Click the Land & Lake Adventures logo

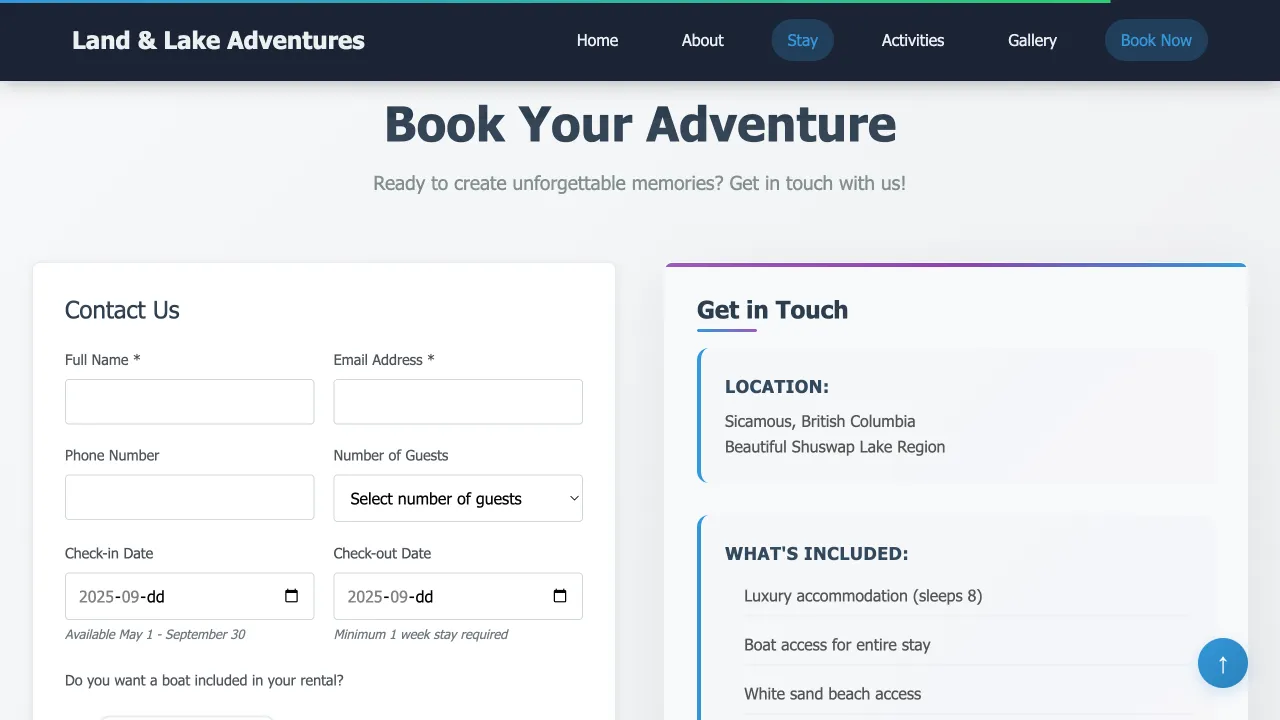click(x=218, y=40)
